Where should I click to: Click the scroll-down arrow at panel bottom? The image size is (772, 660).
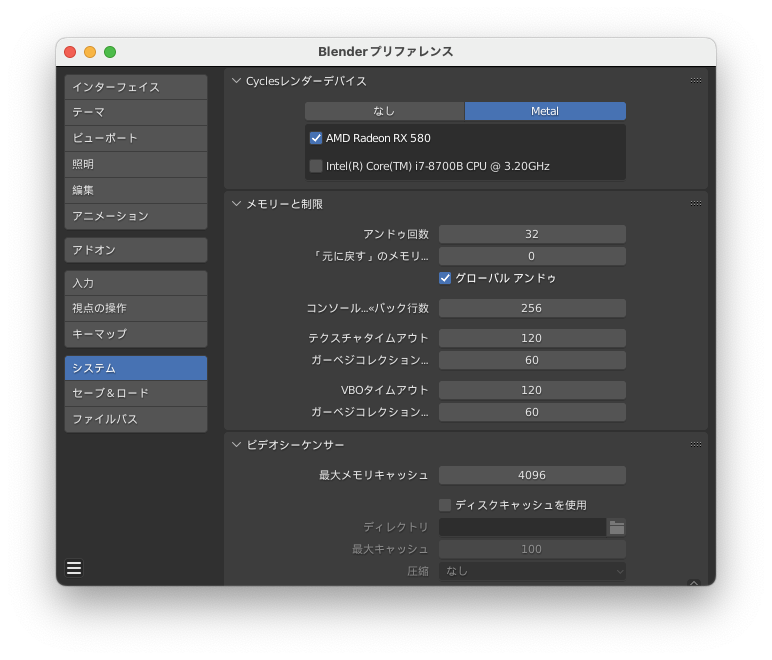[x=694, y=583]
